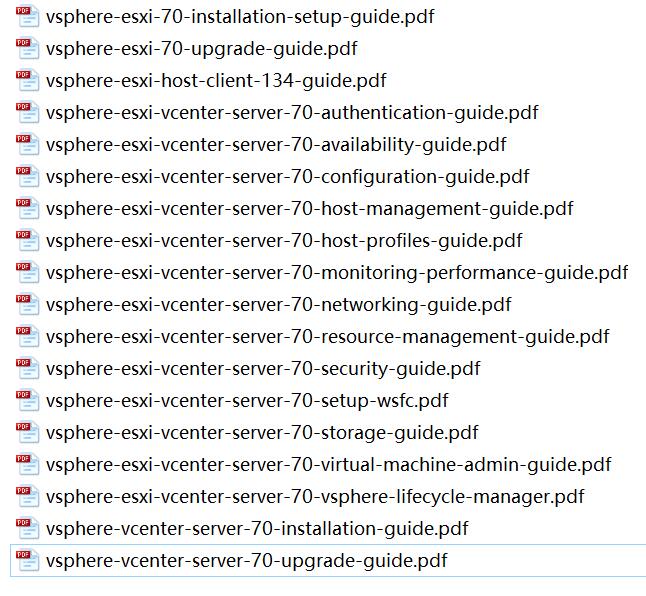Click PDF icon for configuration-guide.pdf
This screenshot has height=596, width=646.
tap(28, 177)
